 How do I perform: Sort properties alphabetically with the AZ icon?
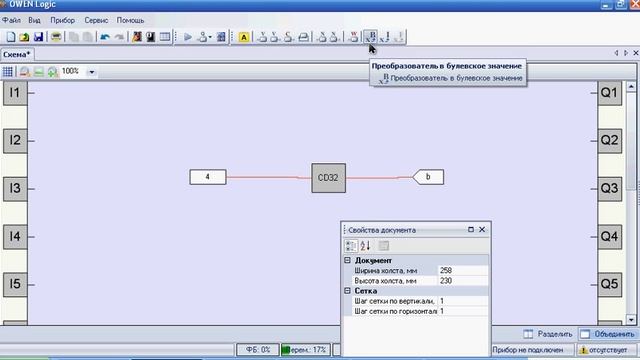(x=365, y=246)
